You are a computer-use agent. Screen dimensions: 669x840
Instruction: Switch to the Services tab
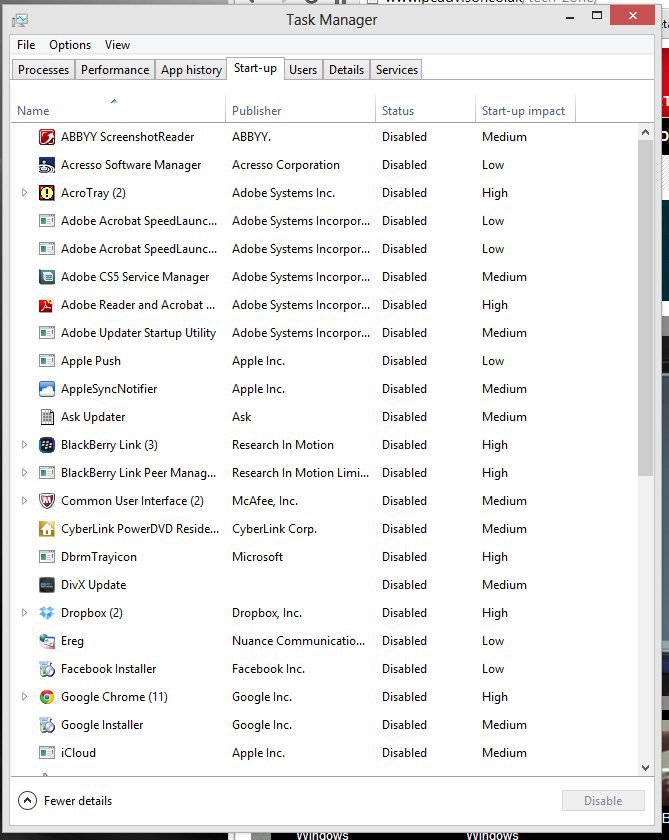pos(397,70)
